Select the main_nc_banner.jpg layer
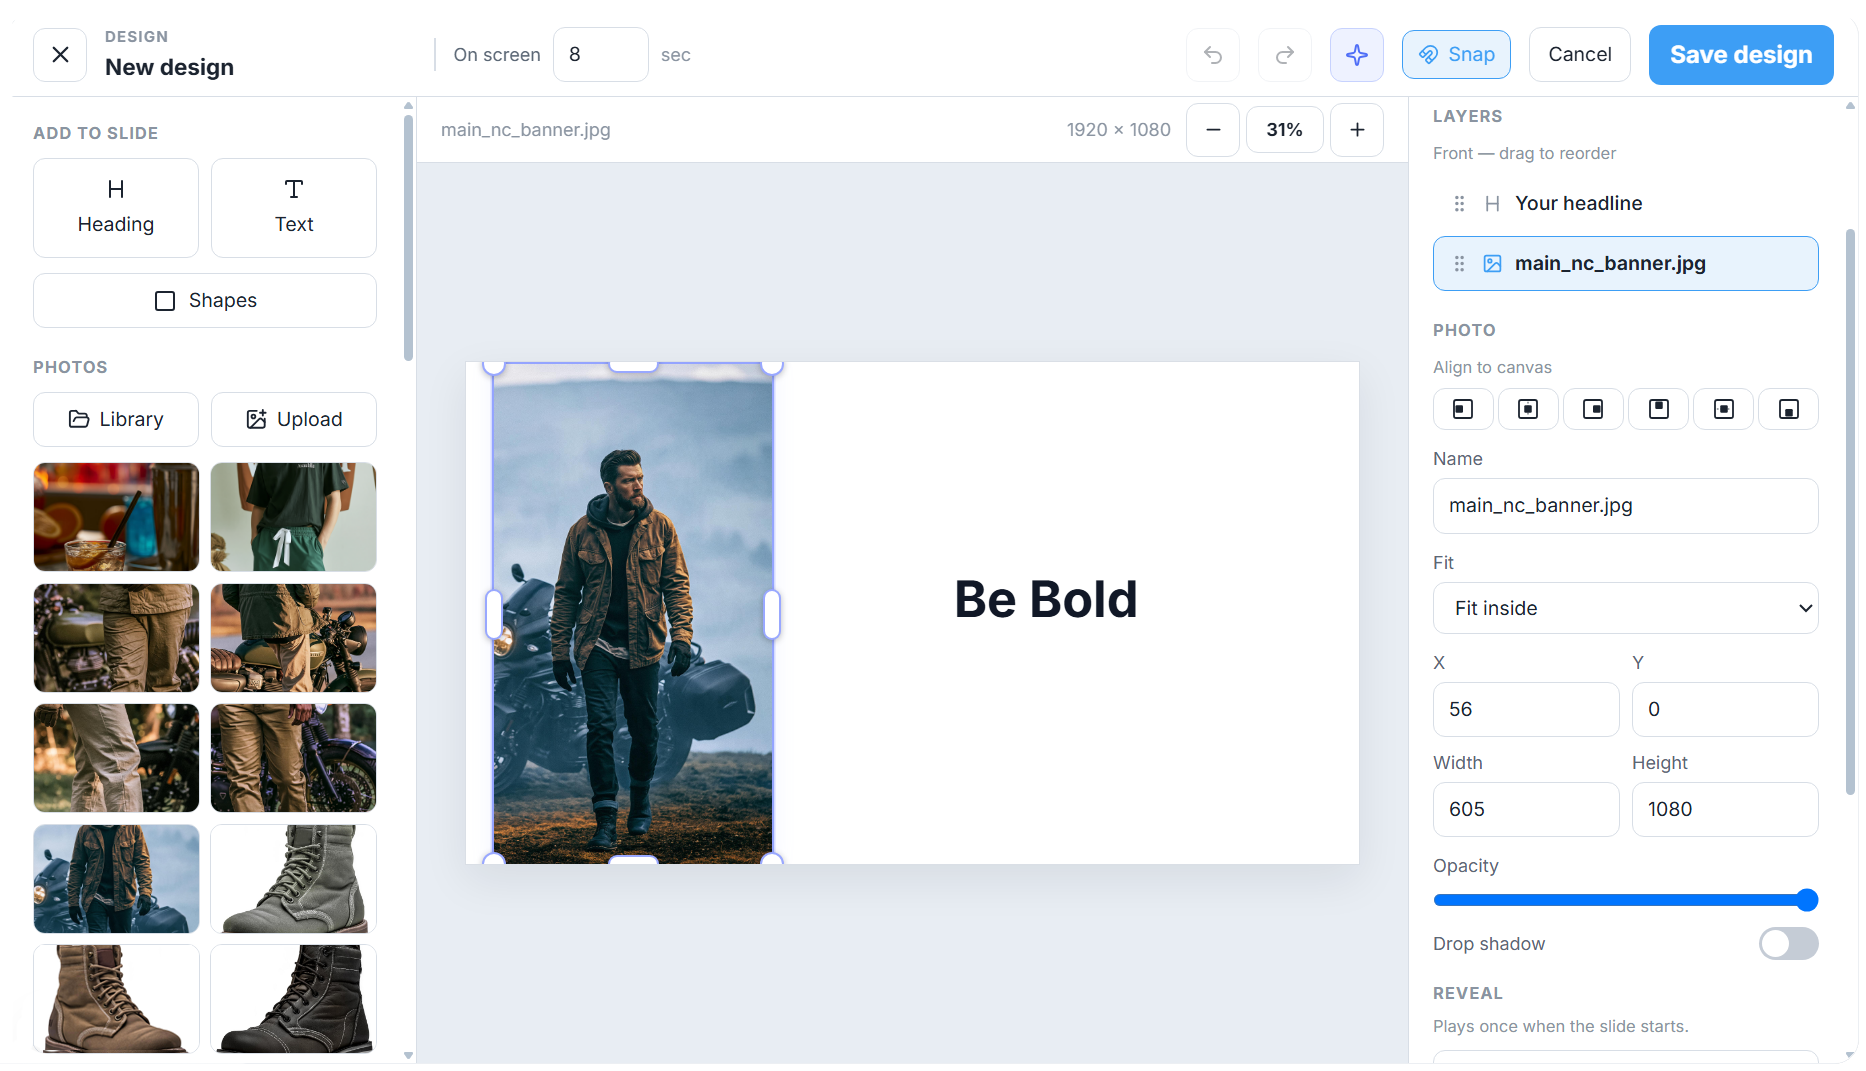The height and width of the screenshot is (1071, 1866). pos(1625,263)
